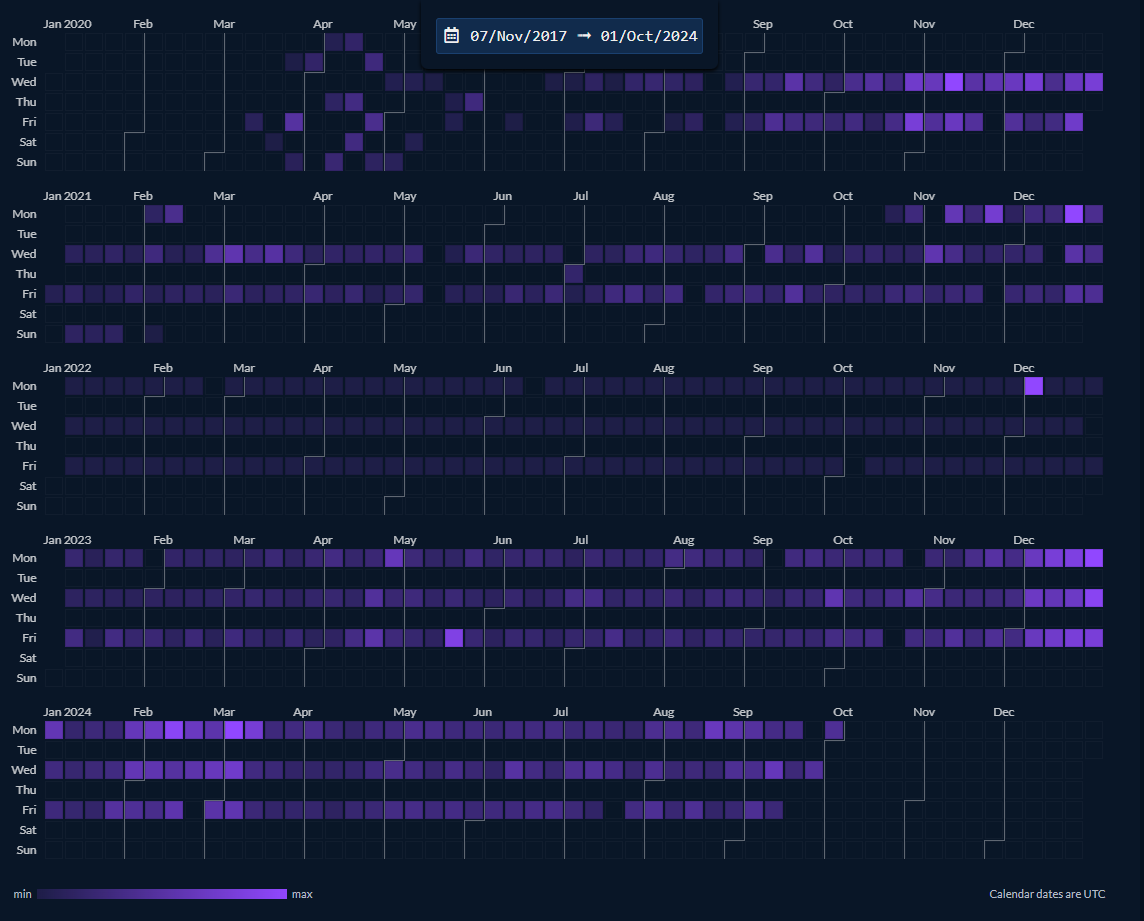
Task: Click the arrow between the two dates
Action: (x=584, y=35)
